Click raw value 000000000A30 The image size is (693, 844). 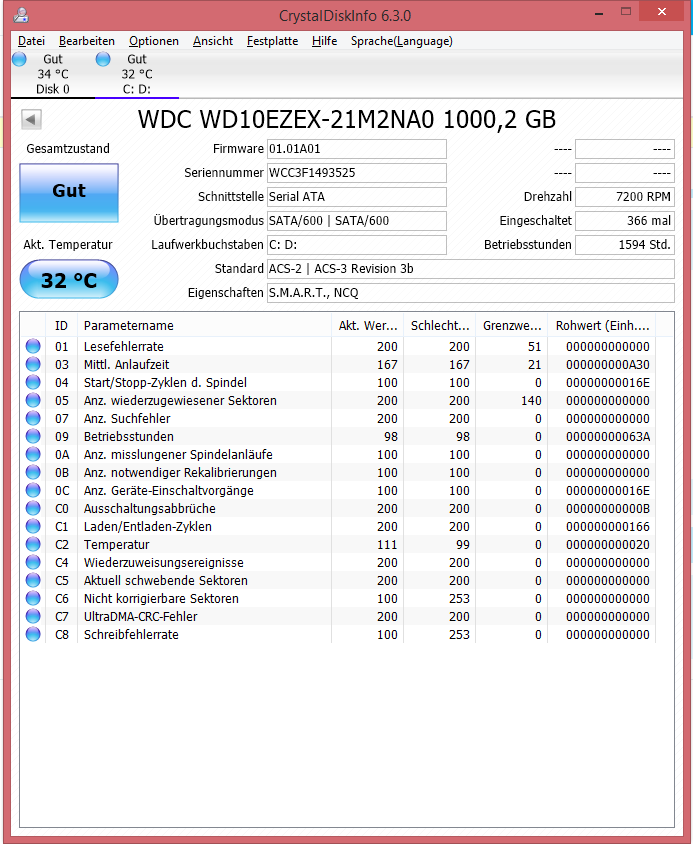point(607,364)
